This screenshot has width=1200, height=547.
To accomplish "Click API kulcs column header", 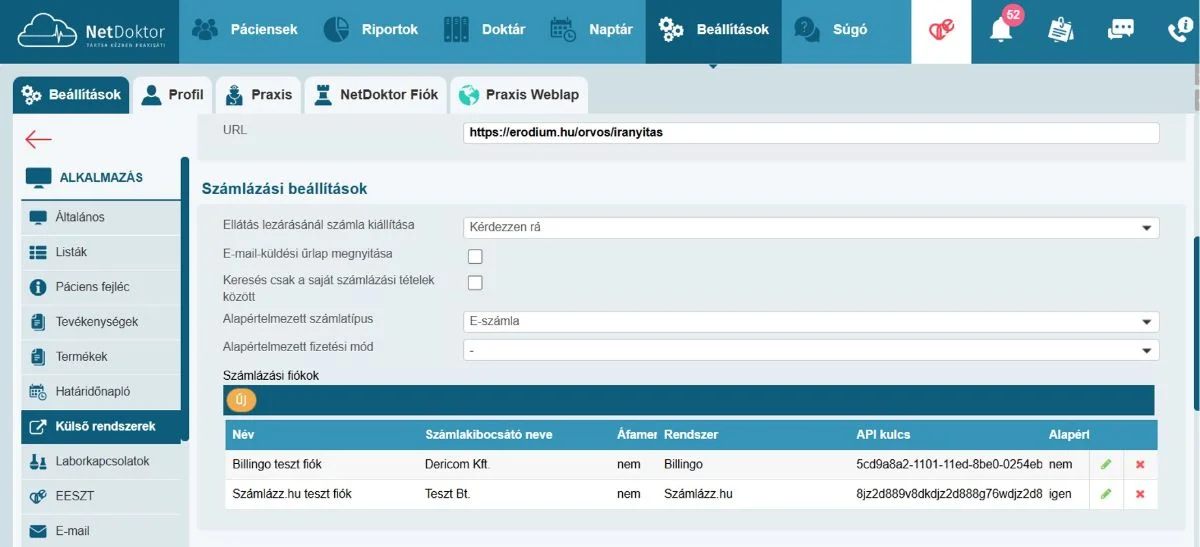I will click(946, 435).
